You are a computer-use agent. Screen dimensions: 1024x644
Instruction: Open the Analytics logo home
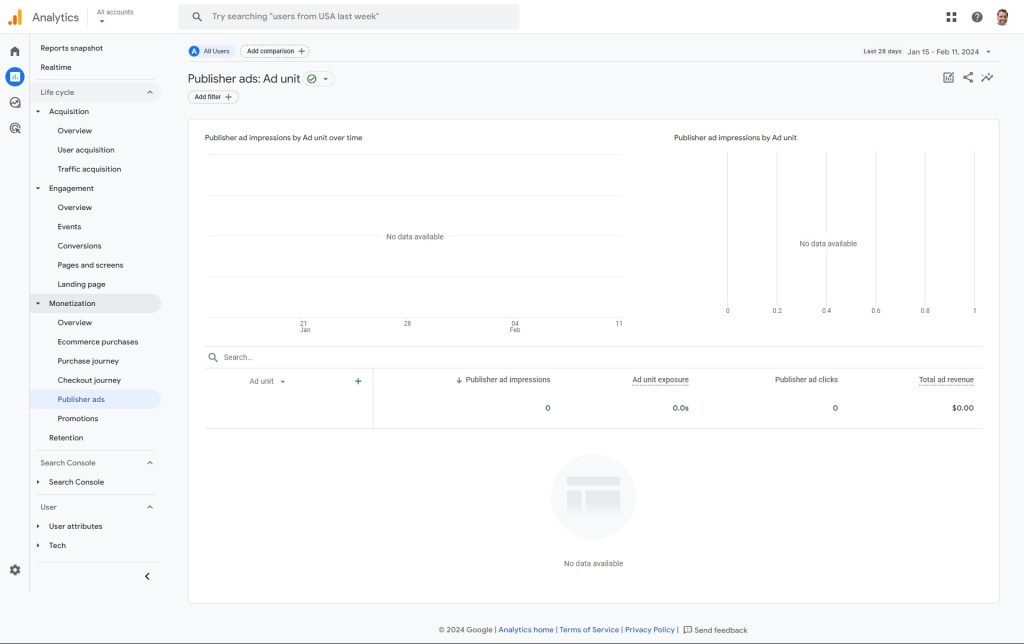(x=15, y=17)
